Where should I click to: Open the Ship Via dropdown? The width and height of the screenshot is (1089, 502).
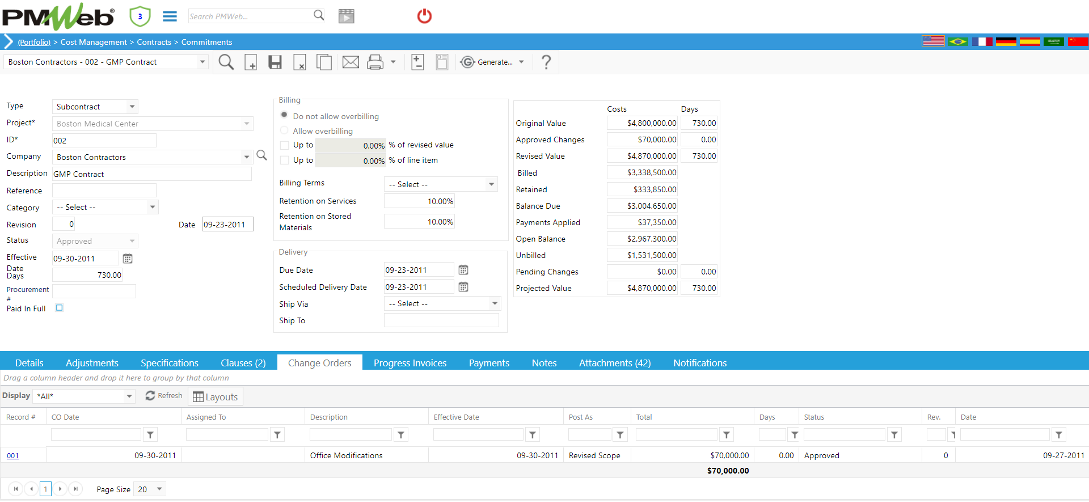[x=494, y=303]
